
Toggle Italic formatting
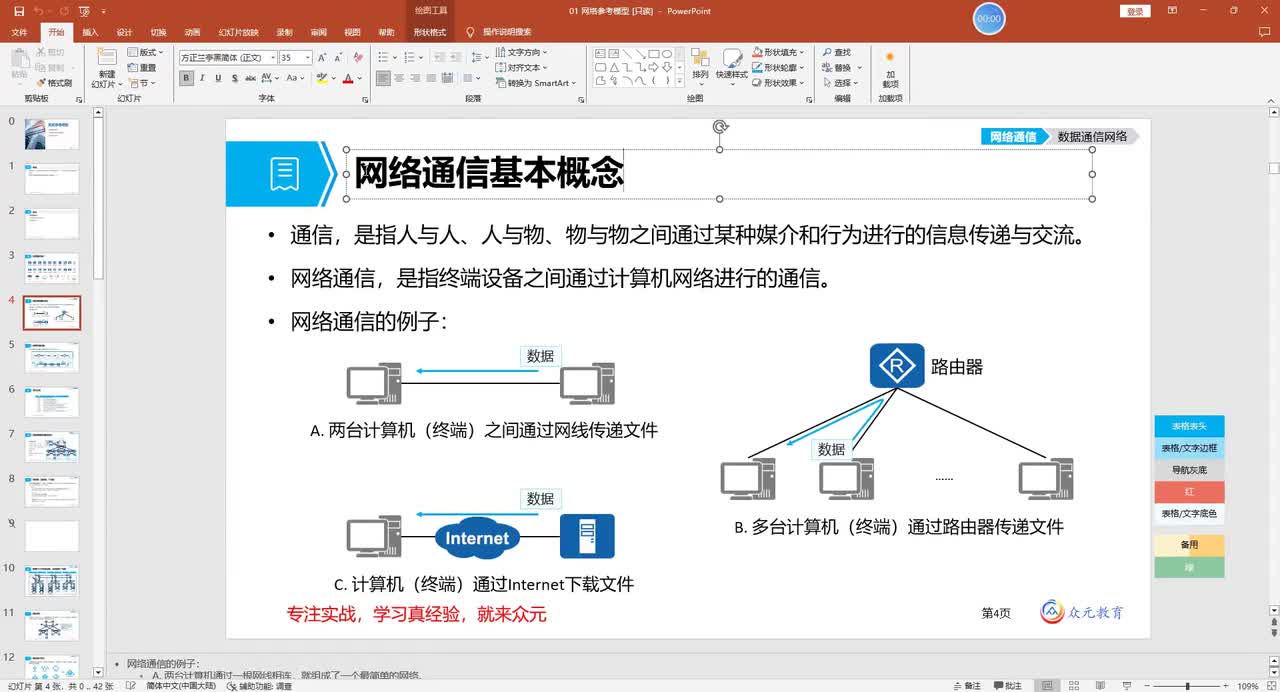(202, 78)
